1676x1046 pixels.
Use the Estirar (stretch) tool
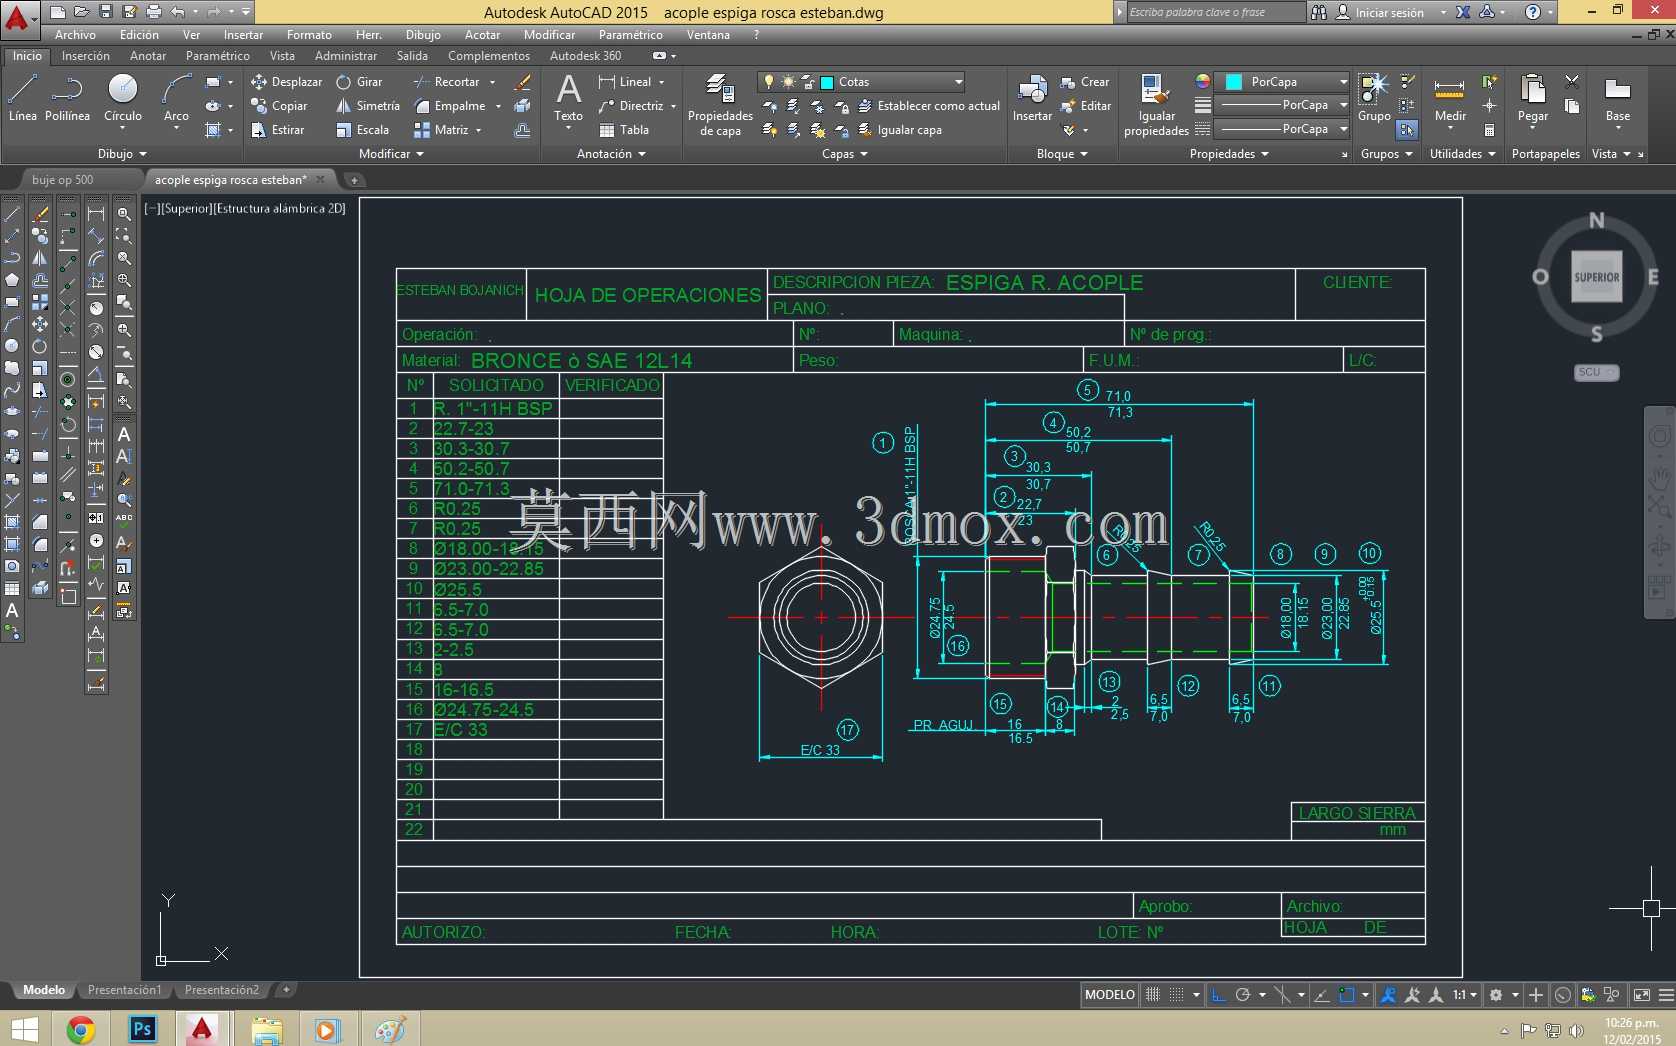click(x=278, y=130)
